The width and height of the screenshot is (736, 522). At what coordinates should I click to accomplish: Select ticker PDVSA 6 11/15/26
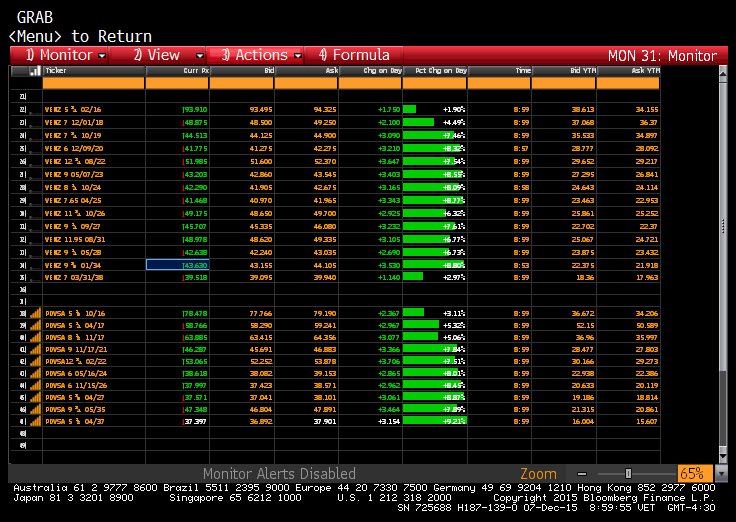(x=76, y=385)
